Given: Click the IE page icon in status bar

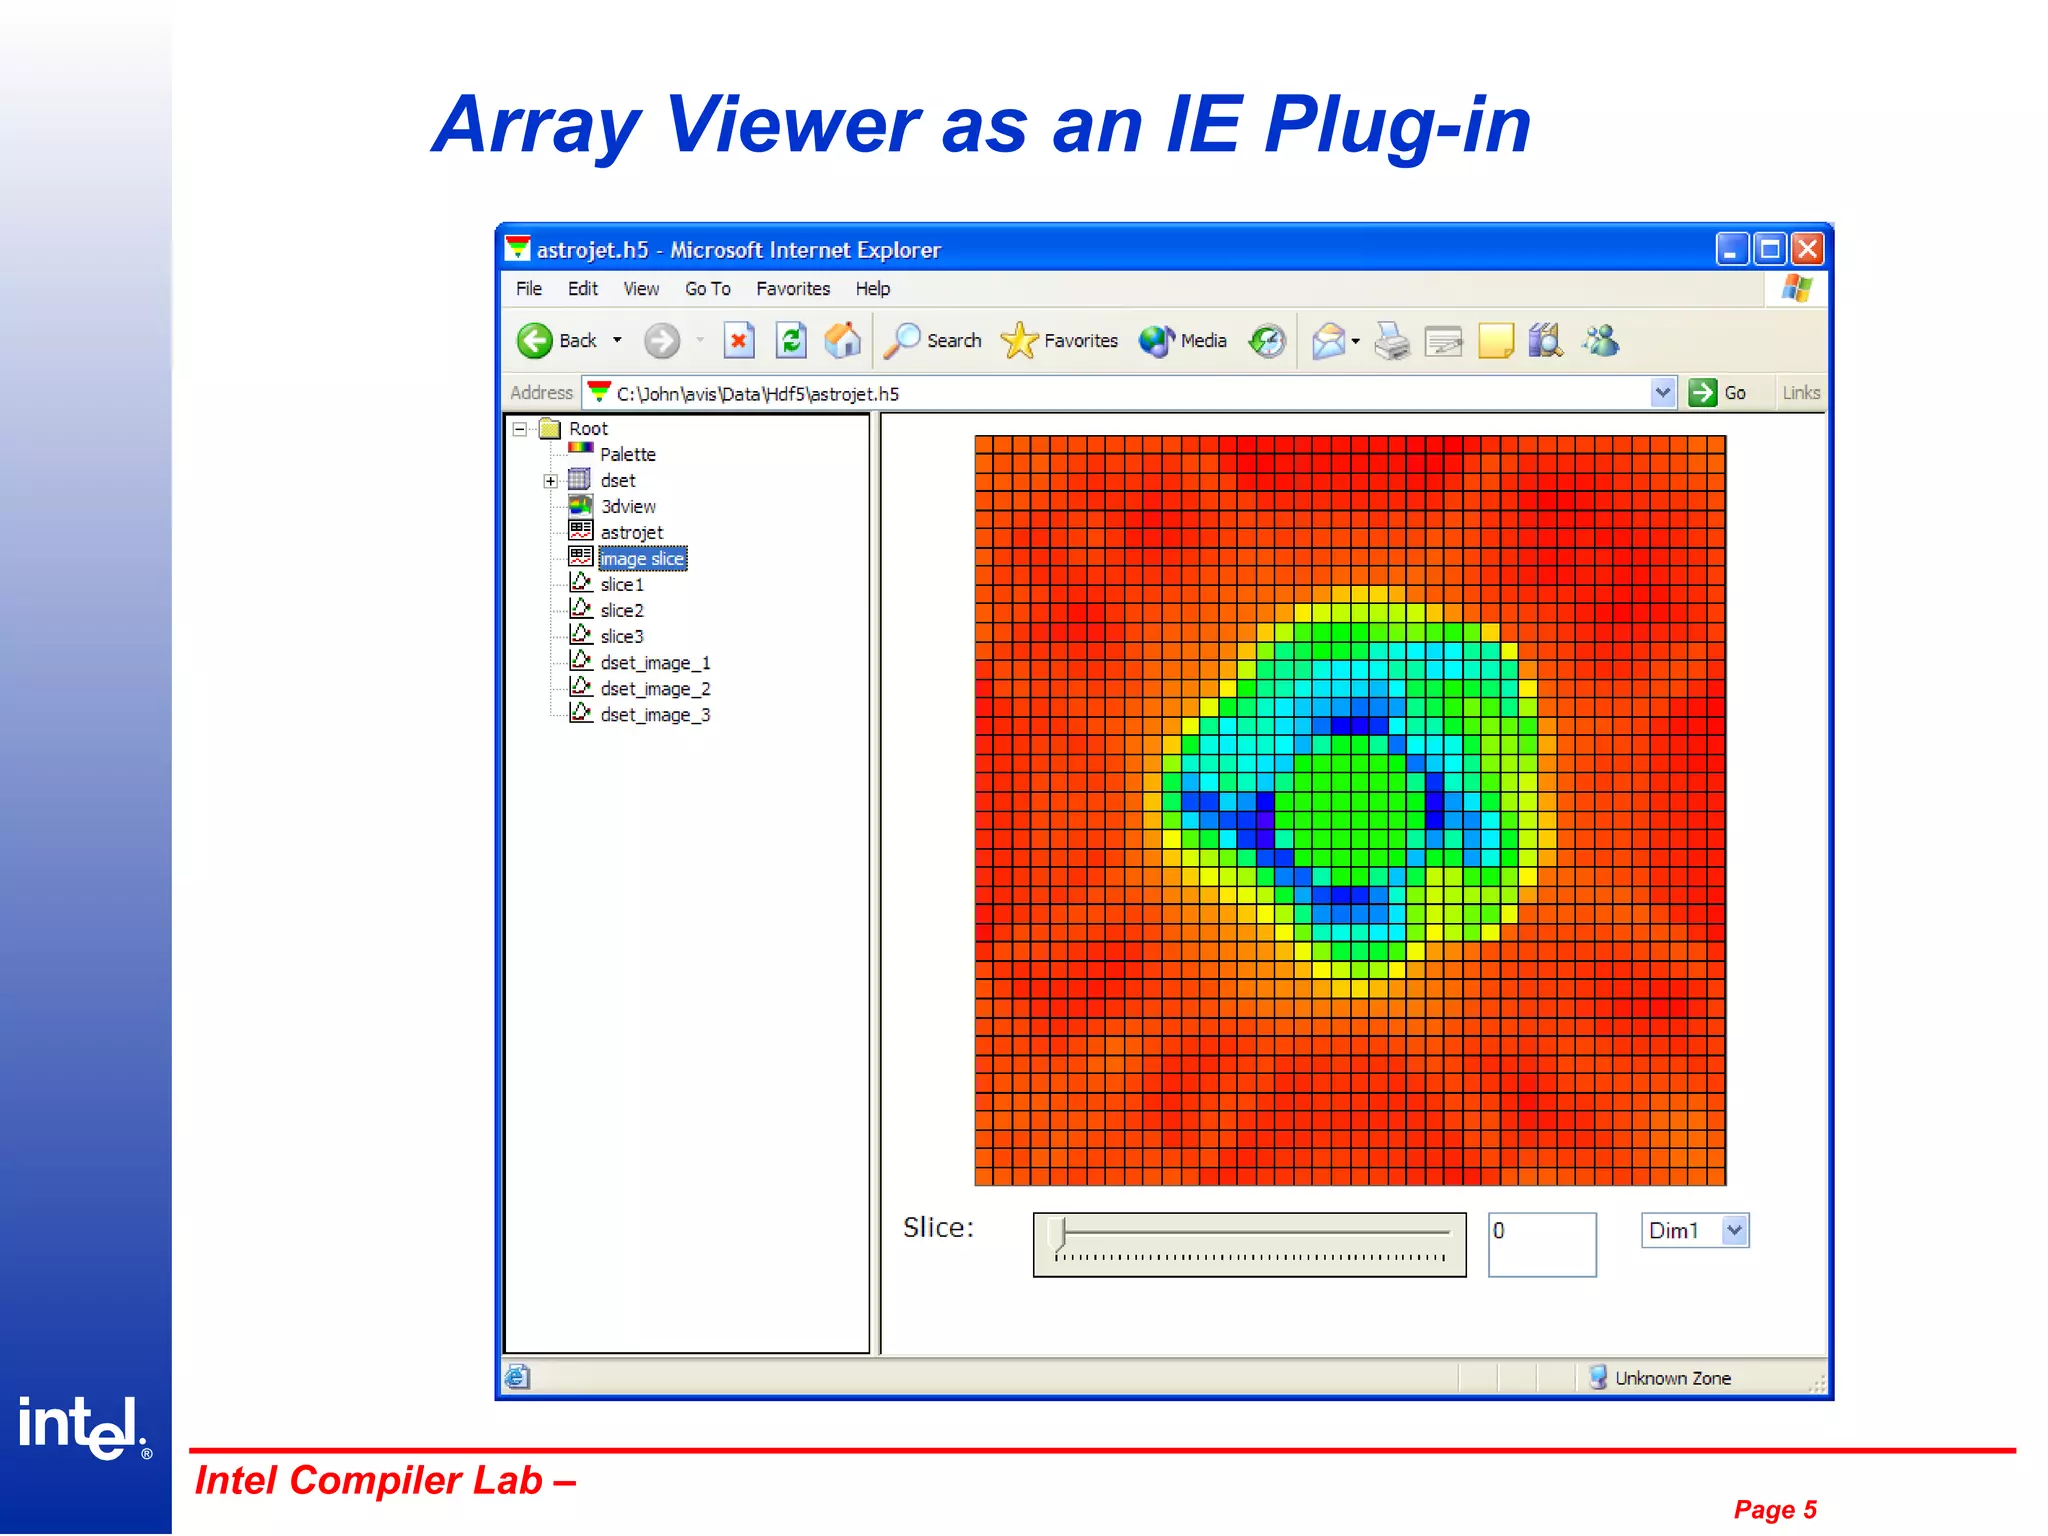Looking at the screenshot, I should tap(517, 1378).
